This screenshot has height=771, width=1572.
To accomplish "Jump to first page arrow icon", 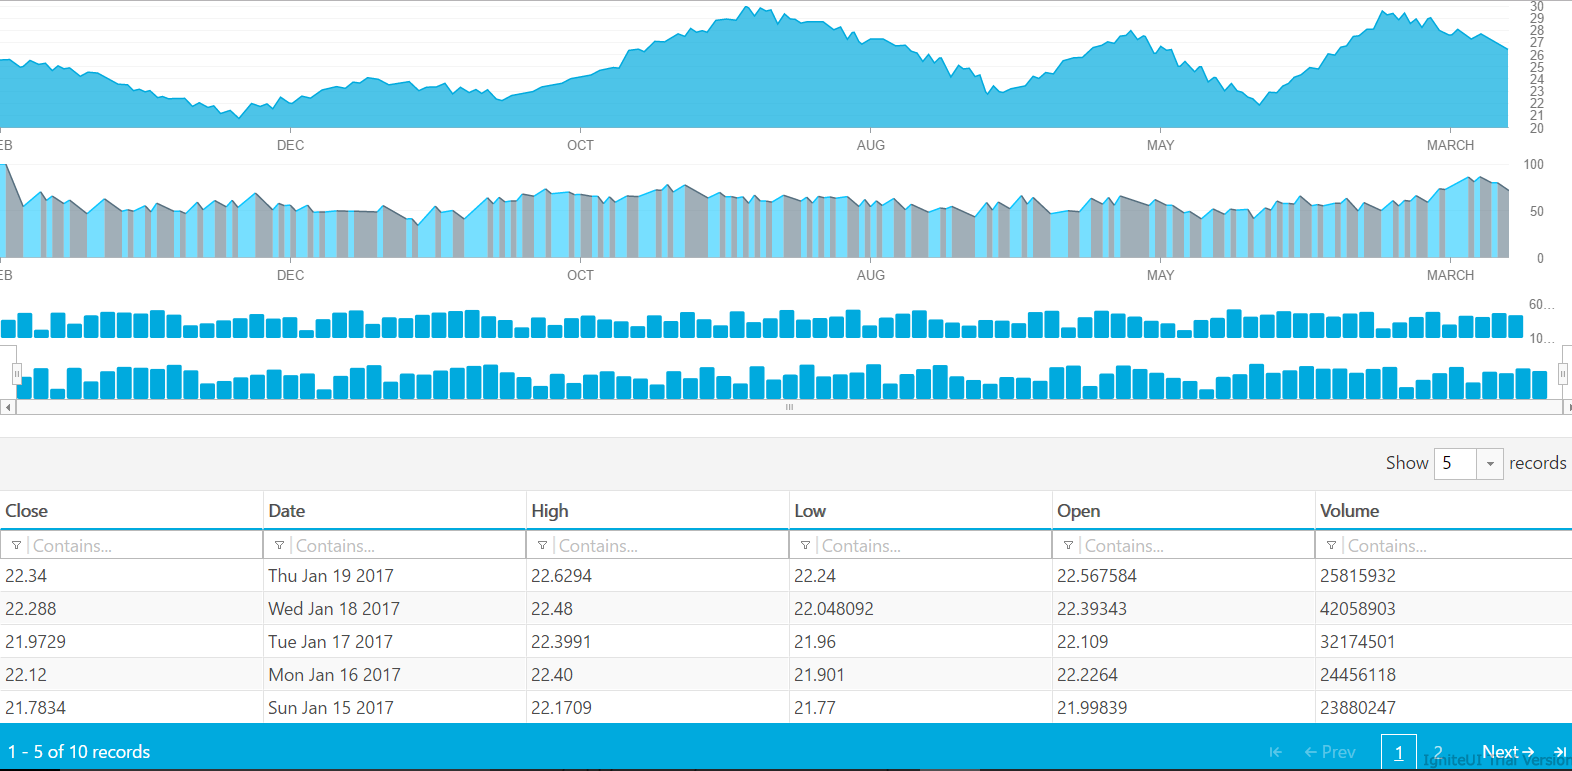I will pos(1275,752).
